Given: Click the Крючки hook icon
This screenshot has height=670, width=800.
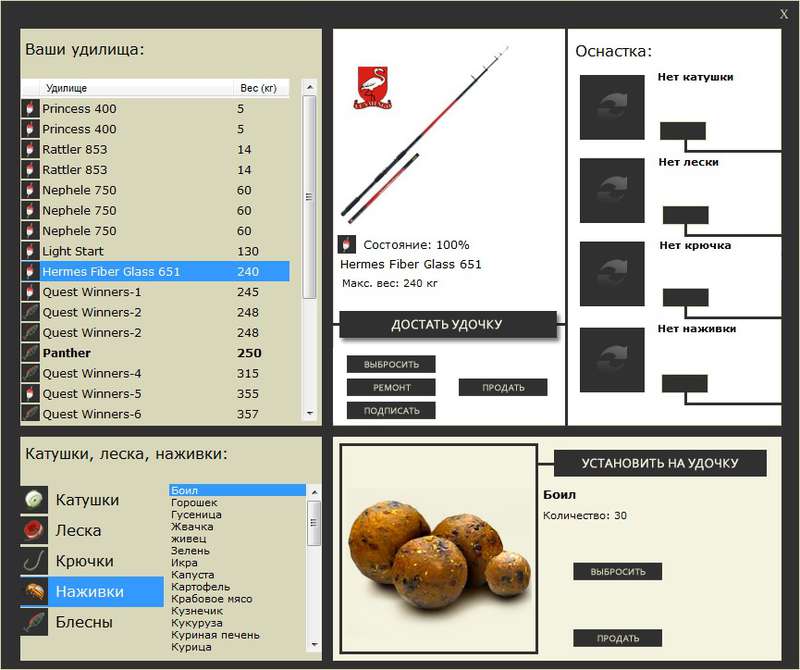Looking at the screenshot, I should pos(34,561).
